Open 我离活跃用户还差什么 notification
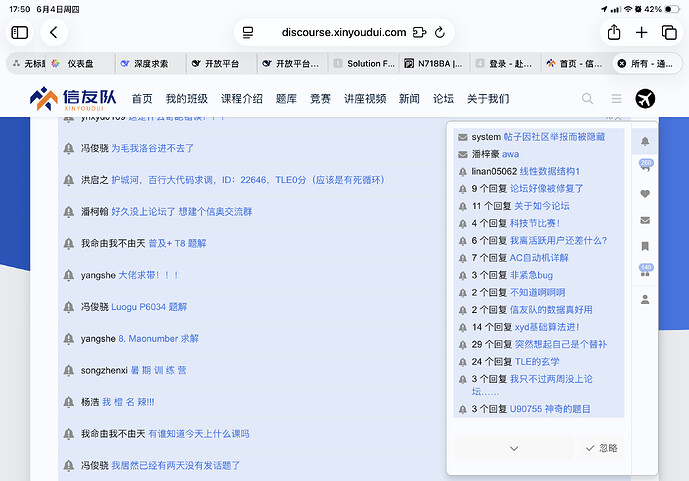This screenshot has height=481, width=689. point(539,241)
